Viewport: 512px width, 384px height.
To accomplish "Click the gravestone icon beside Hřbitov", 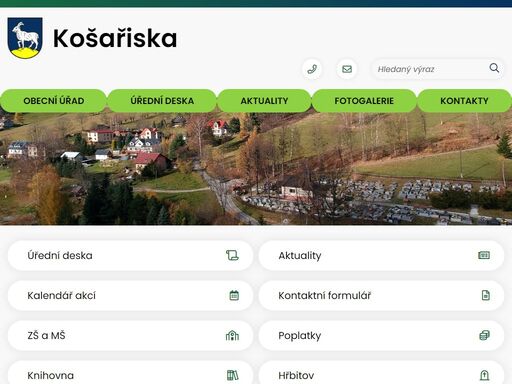I will [x=484, y=375].
